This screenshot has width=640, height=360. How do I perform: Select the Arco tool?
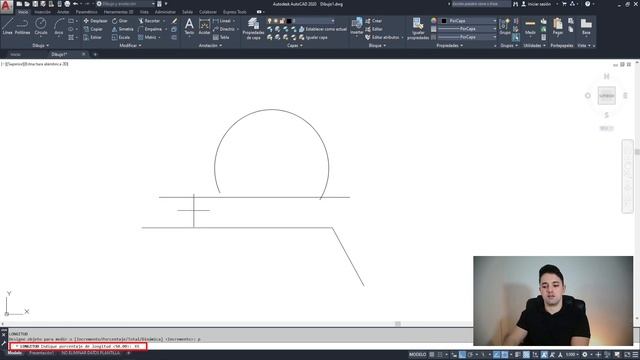(59, 27)
